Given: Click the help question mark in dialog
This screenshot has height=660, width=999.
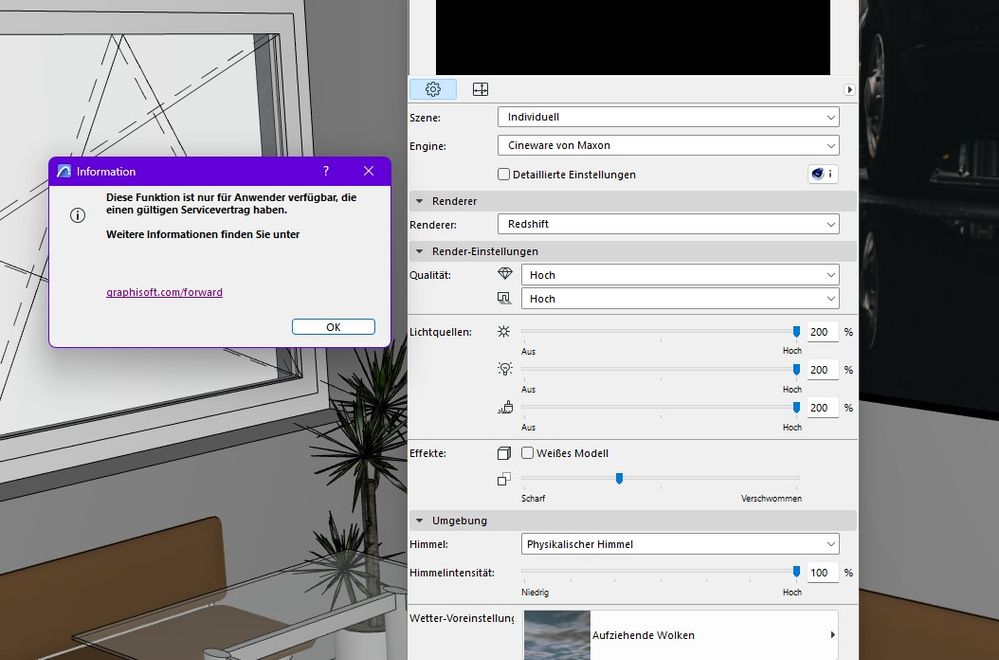Looking at the screenshot, I should coord(326,171).
